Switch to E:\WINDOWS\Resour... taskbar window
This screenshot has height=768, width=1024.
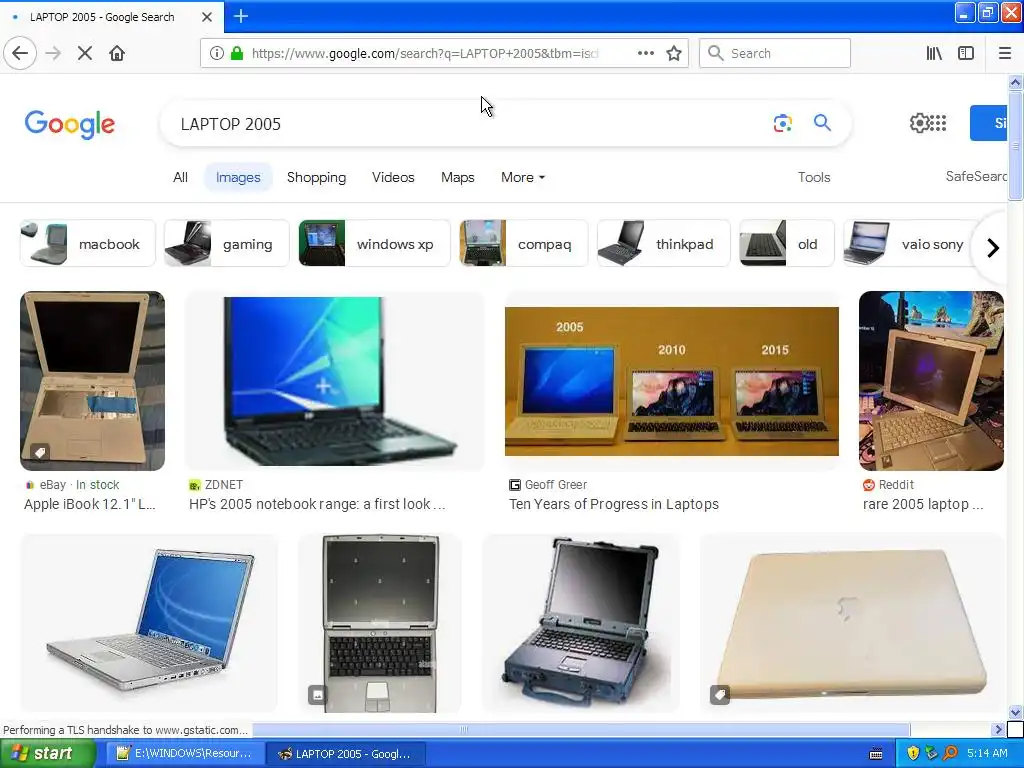[x=184, y=754]
